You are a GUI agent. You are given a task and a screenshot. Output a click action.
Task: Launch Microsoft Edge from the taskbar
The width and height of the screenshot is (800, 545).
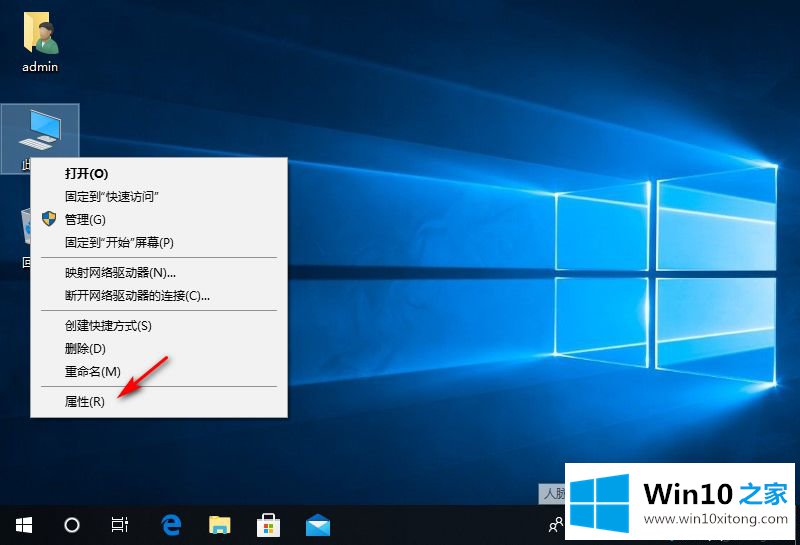[172, 524]
